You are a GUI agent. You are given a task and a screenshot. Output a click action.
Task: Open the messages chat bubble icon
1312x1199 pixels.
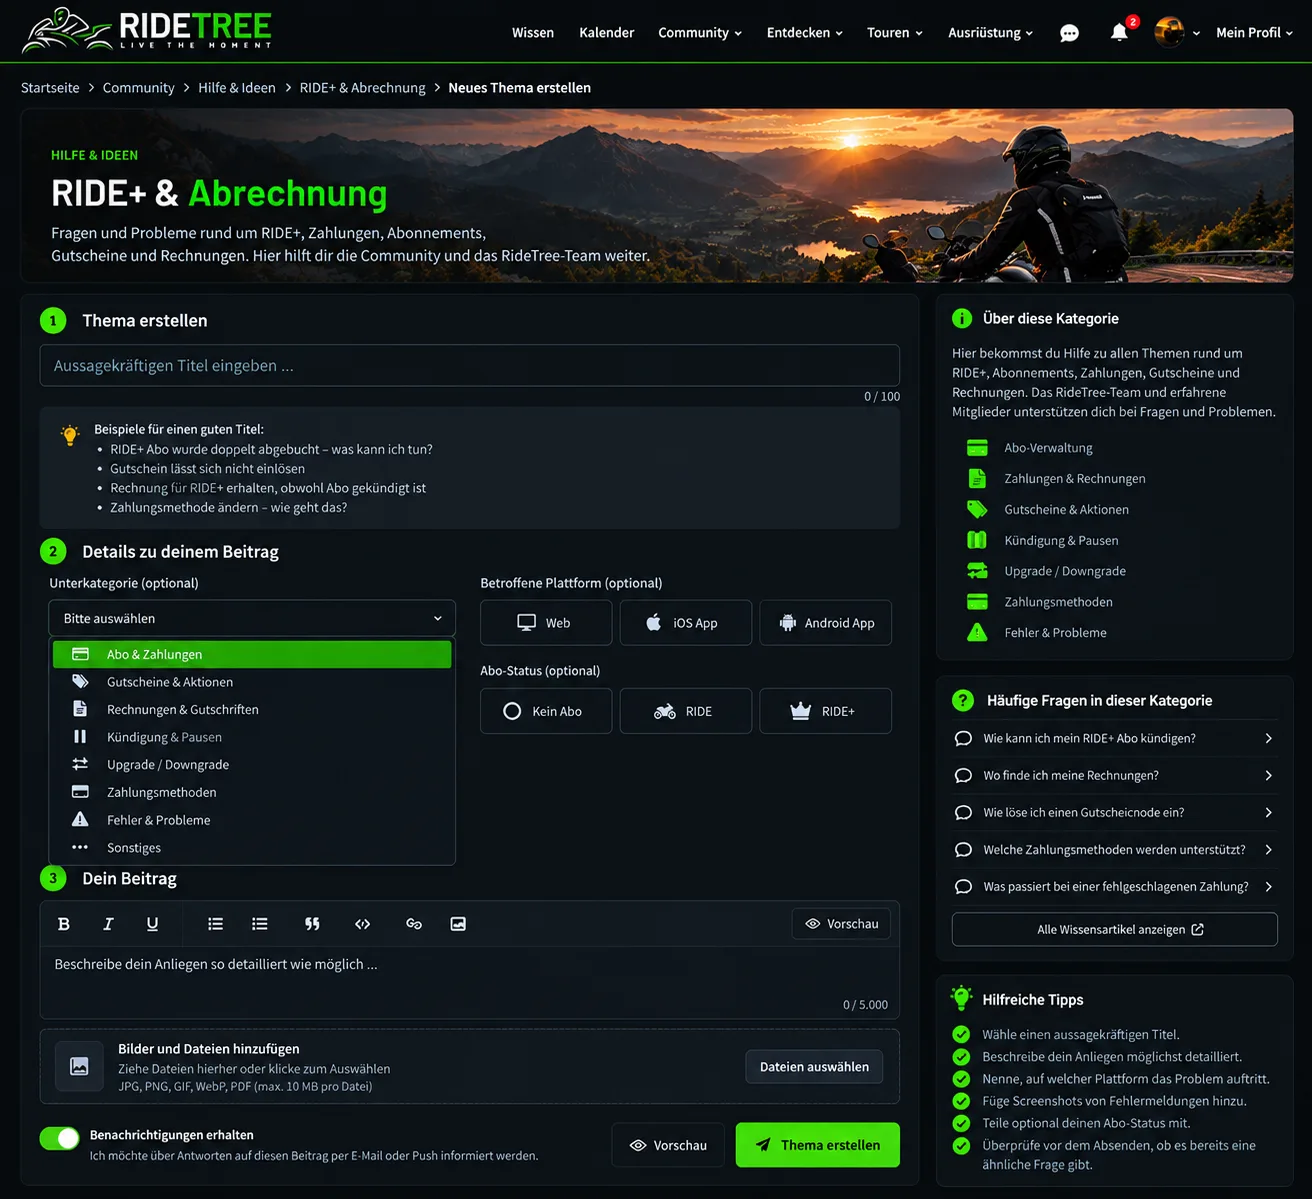[x=1069, y=33]
